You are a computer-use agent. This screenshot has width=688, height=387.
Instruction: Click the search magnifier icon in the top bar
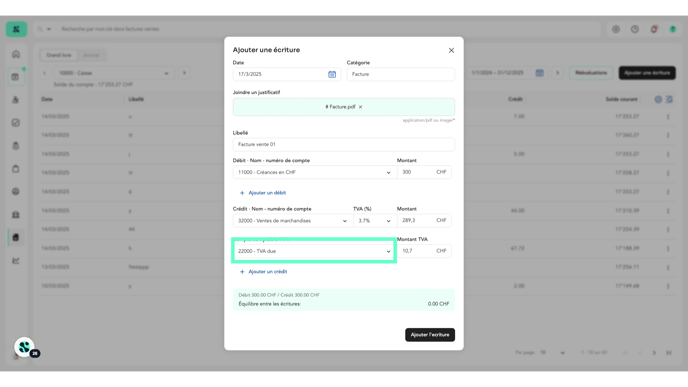click(x=40, y=29)
